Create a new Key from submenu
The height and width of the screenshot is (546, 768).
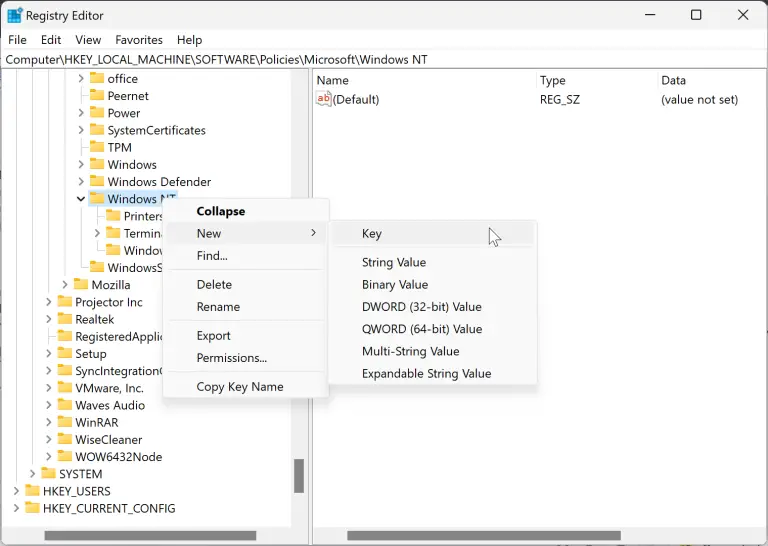coord(433,234)
